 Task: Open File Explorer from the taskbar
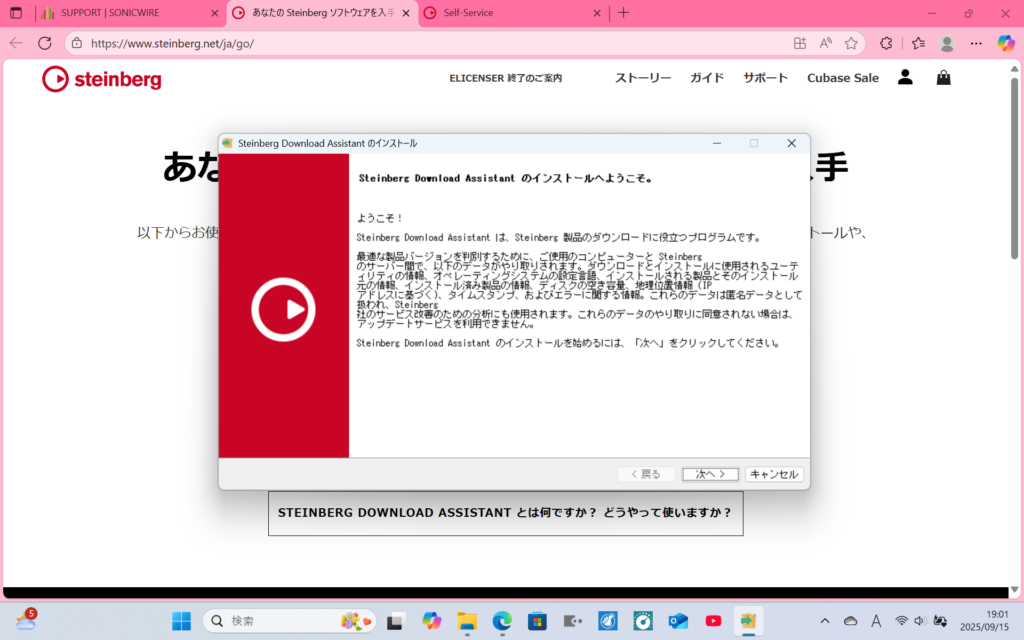(x=466, y=621)
